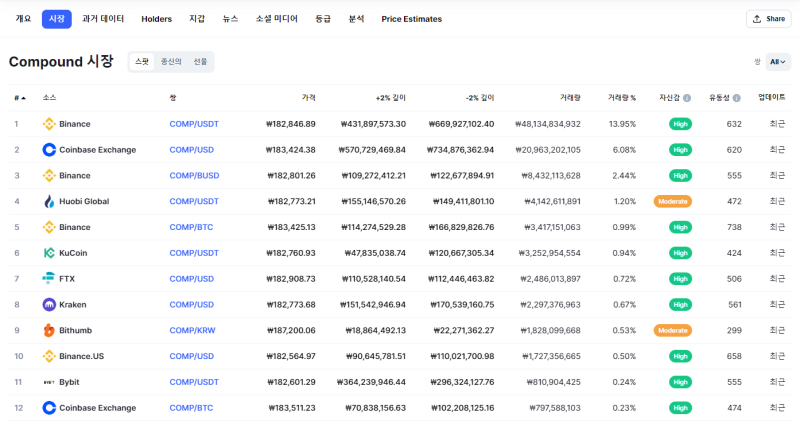This screenshot has height=421, width=800.
Task: Click liquidity score 738
Action: click(734, 227)
